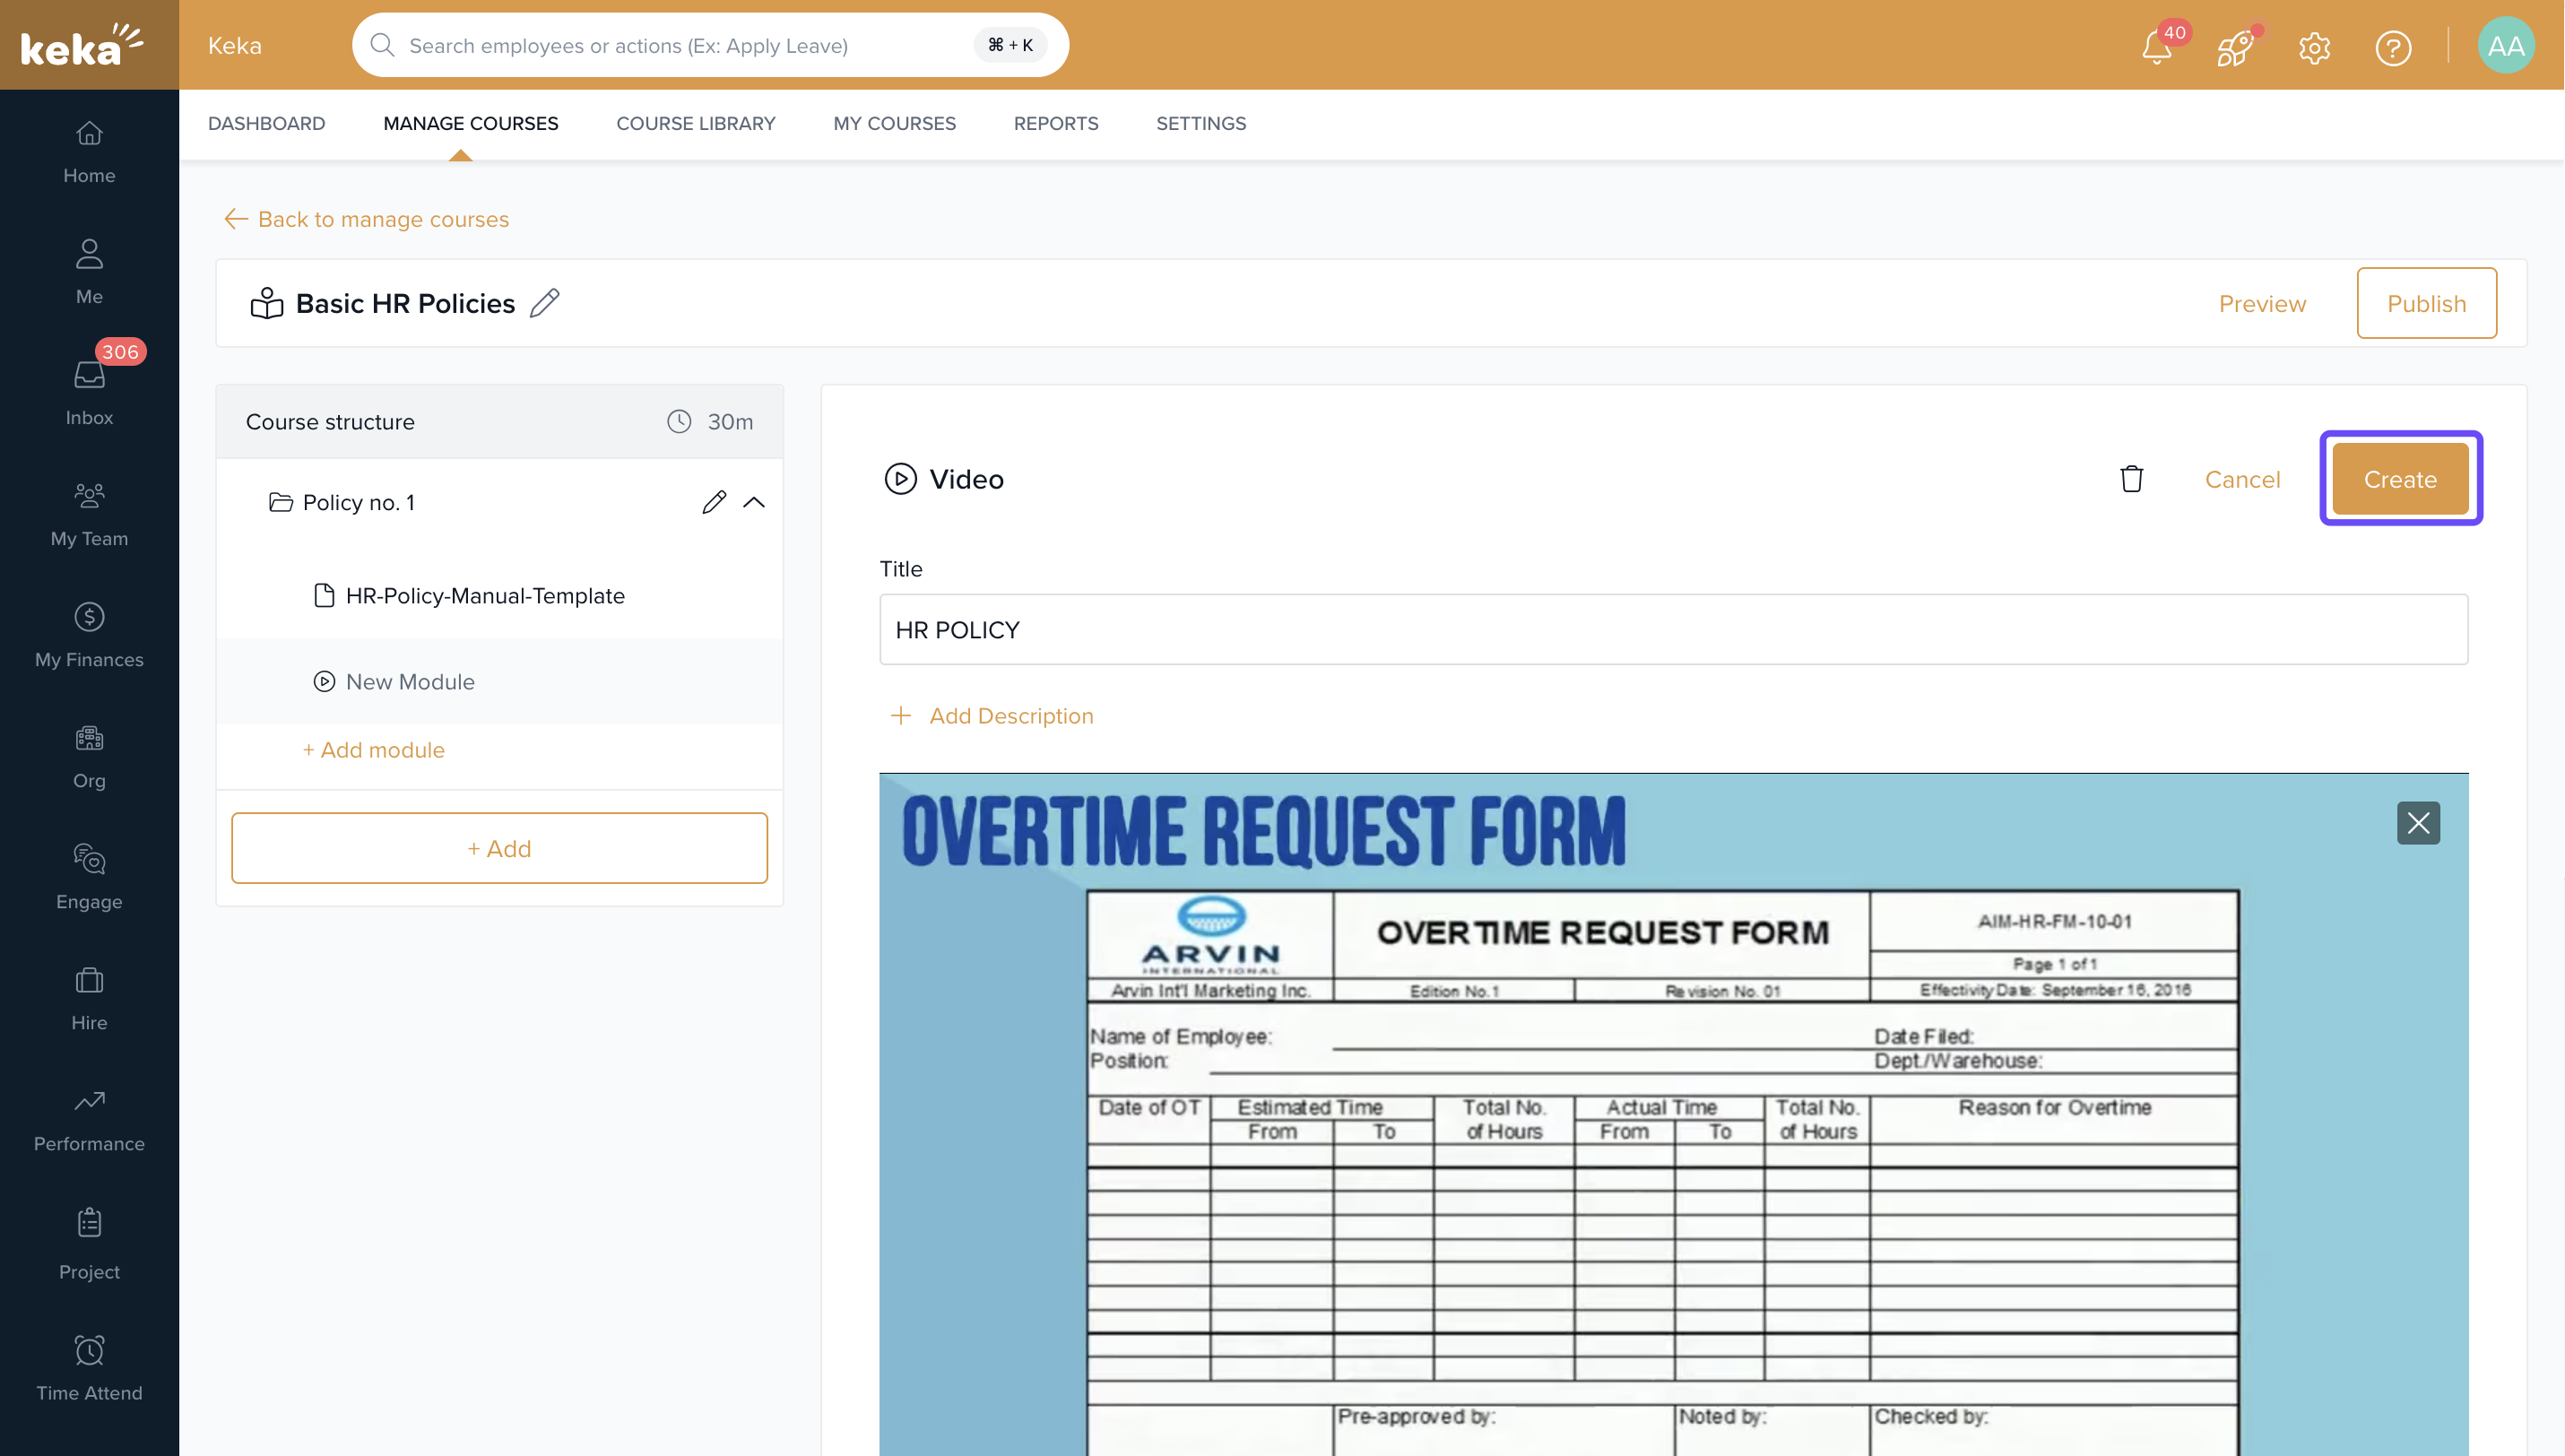Open the Reports tab

1055,123
